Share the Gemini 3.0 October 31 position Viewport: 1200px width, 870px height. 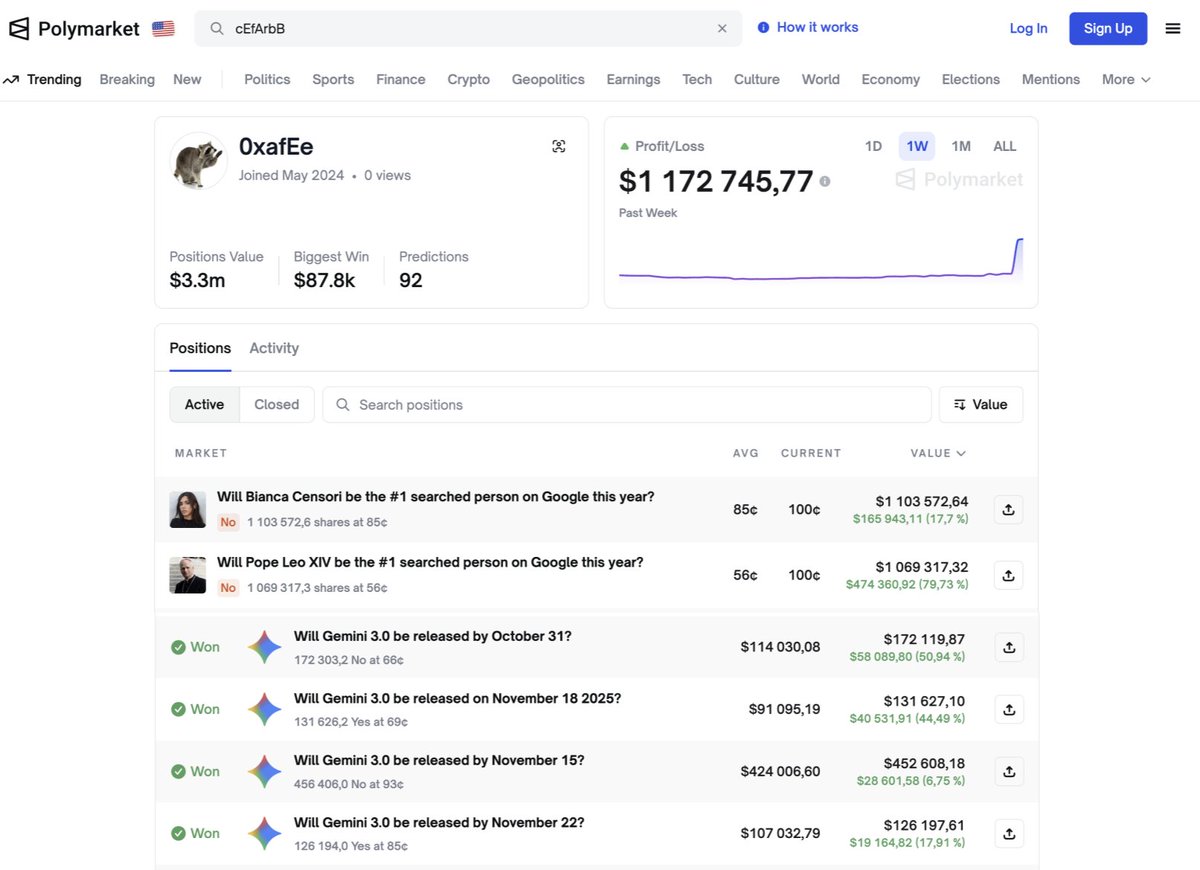(x=1008, y=648)
